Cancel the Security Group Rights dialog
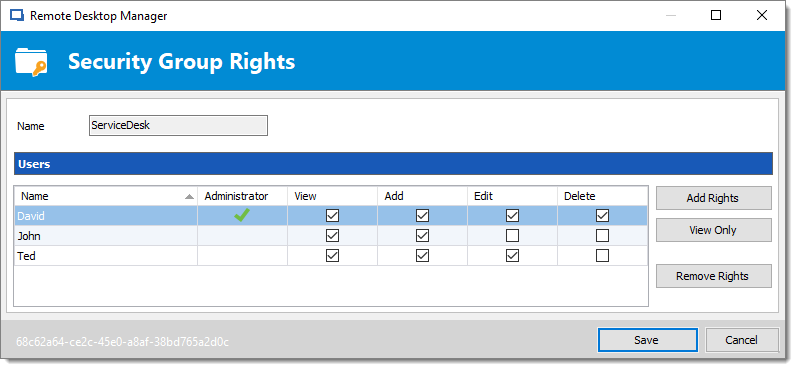This screenshot has height=369, width=796. [x=742, y=340]
